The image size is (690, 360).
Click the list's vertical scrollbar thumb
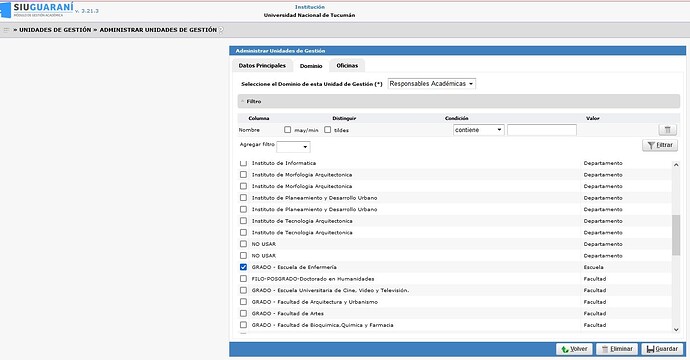[676, 235]
